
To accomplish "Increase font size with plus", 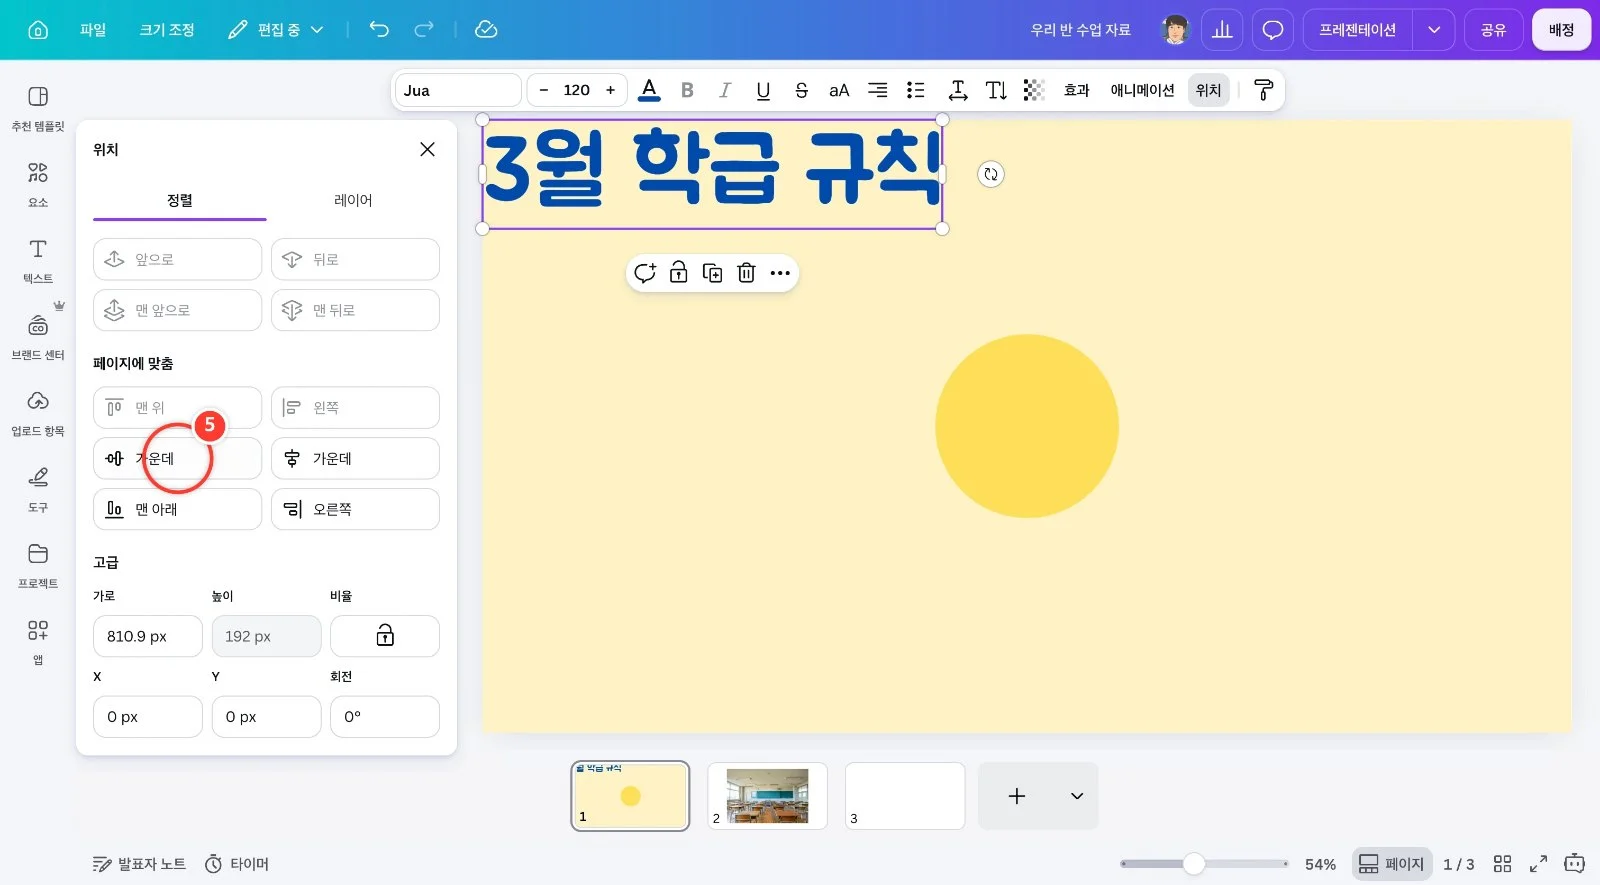I will 610,90.
